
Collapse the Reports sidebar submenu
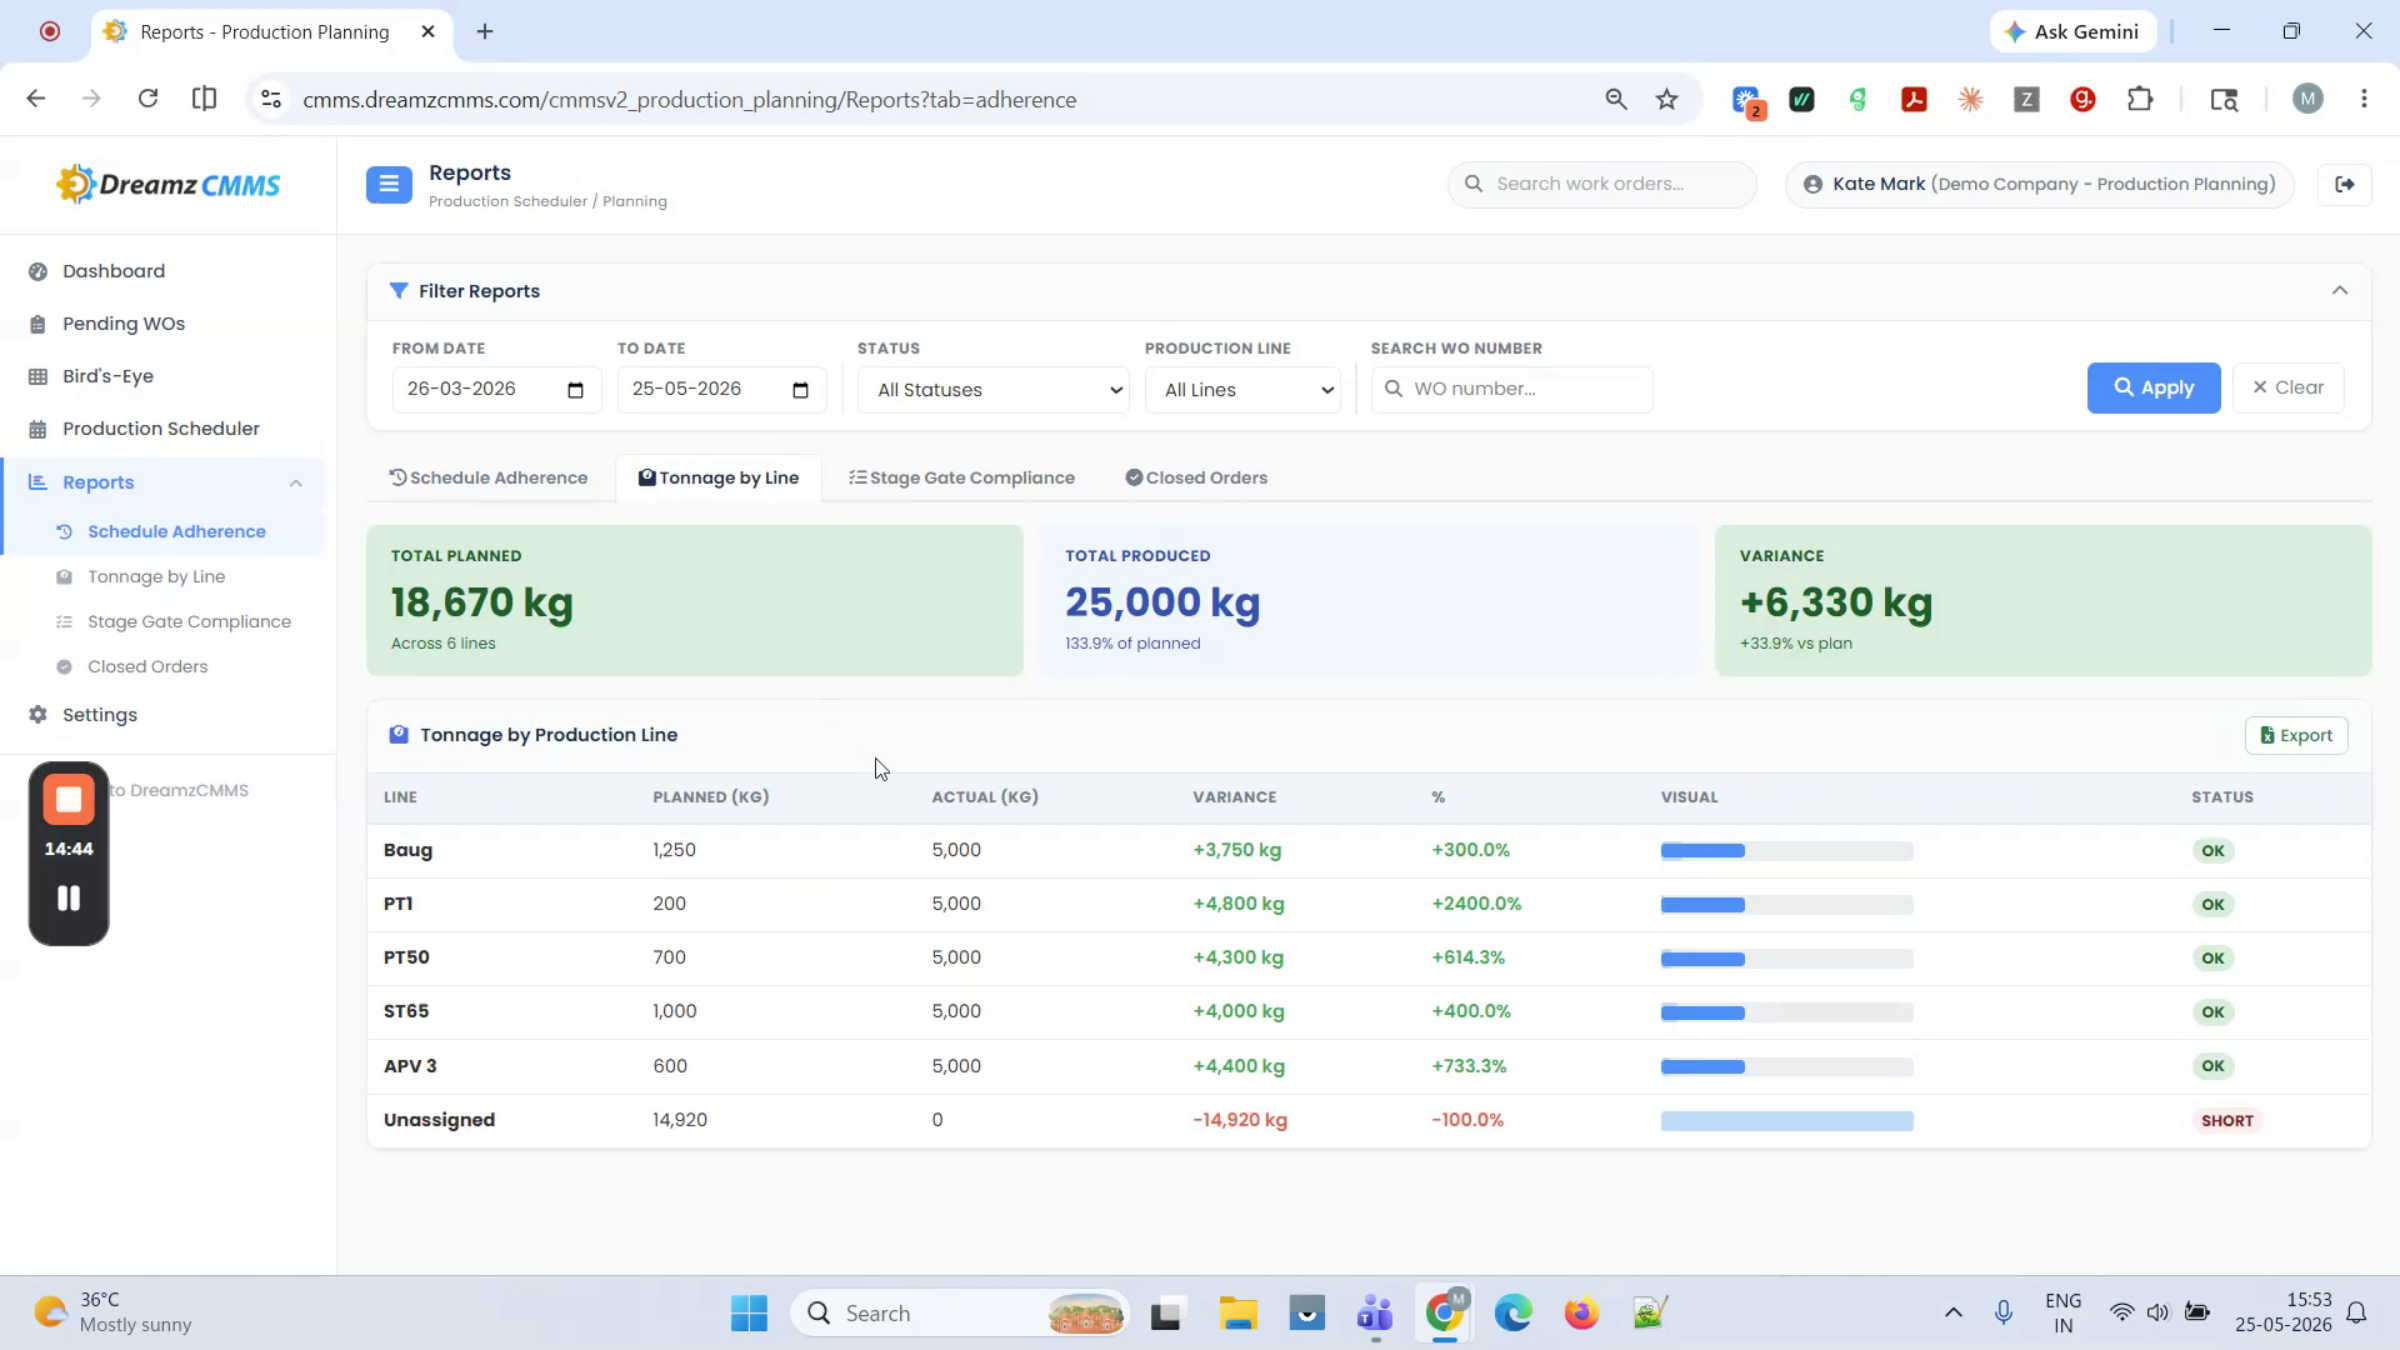click(x=296, y=483)
